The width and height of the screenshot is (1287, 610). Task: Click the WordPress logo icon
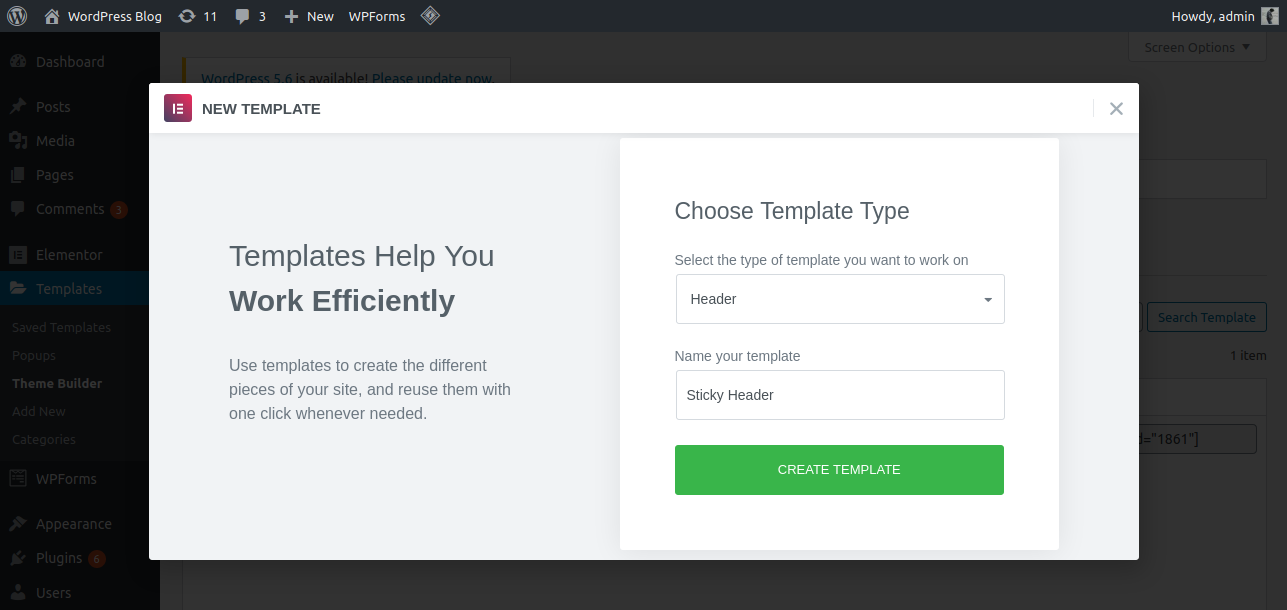[17, 16]
